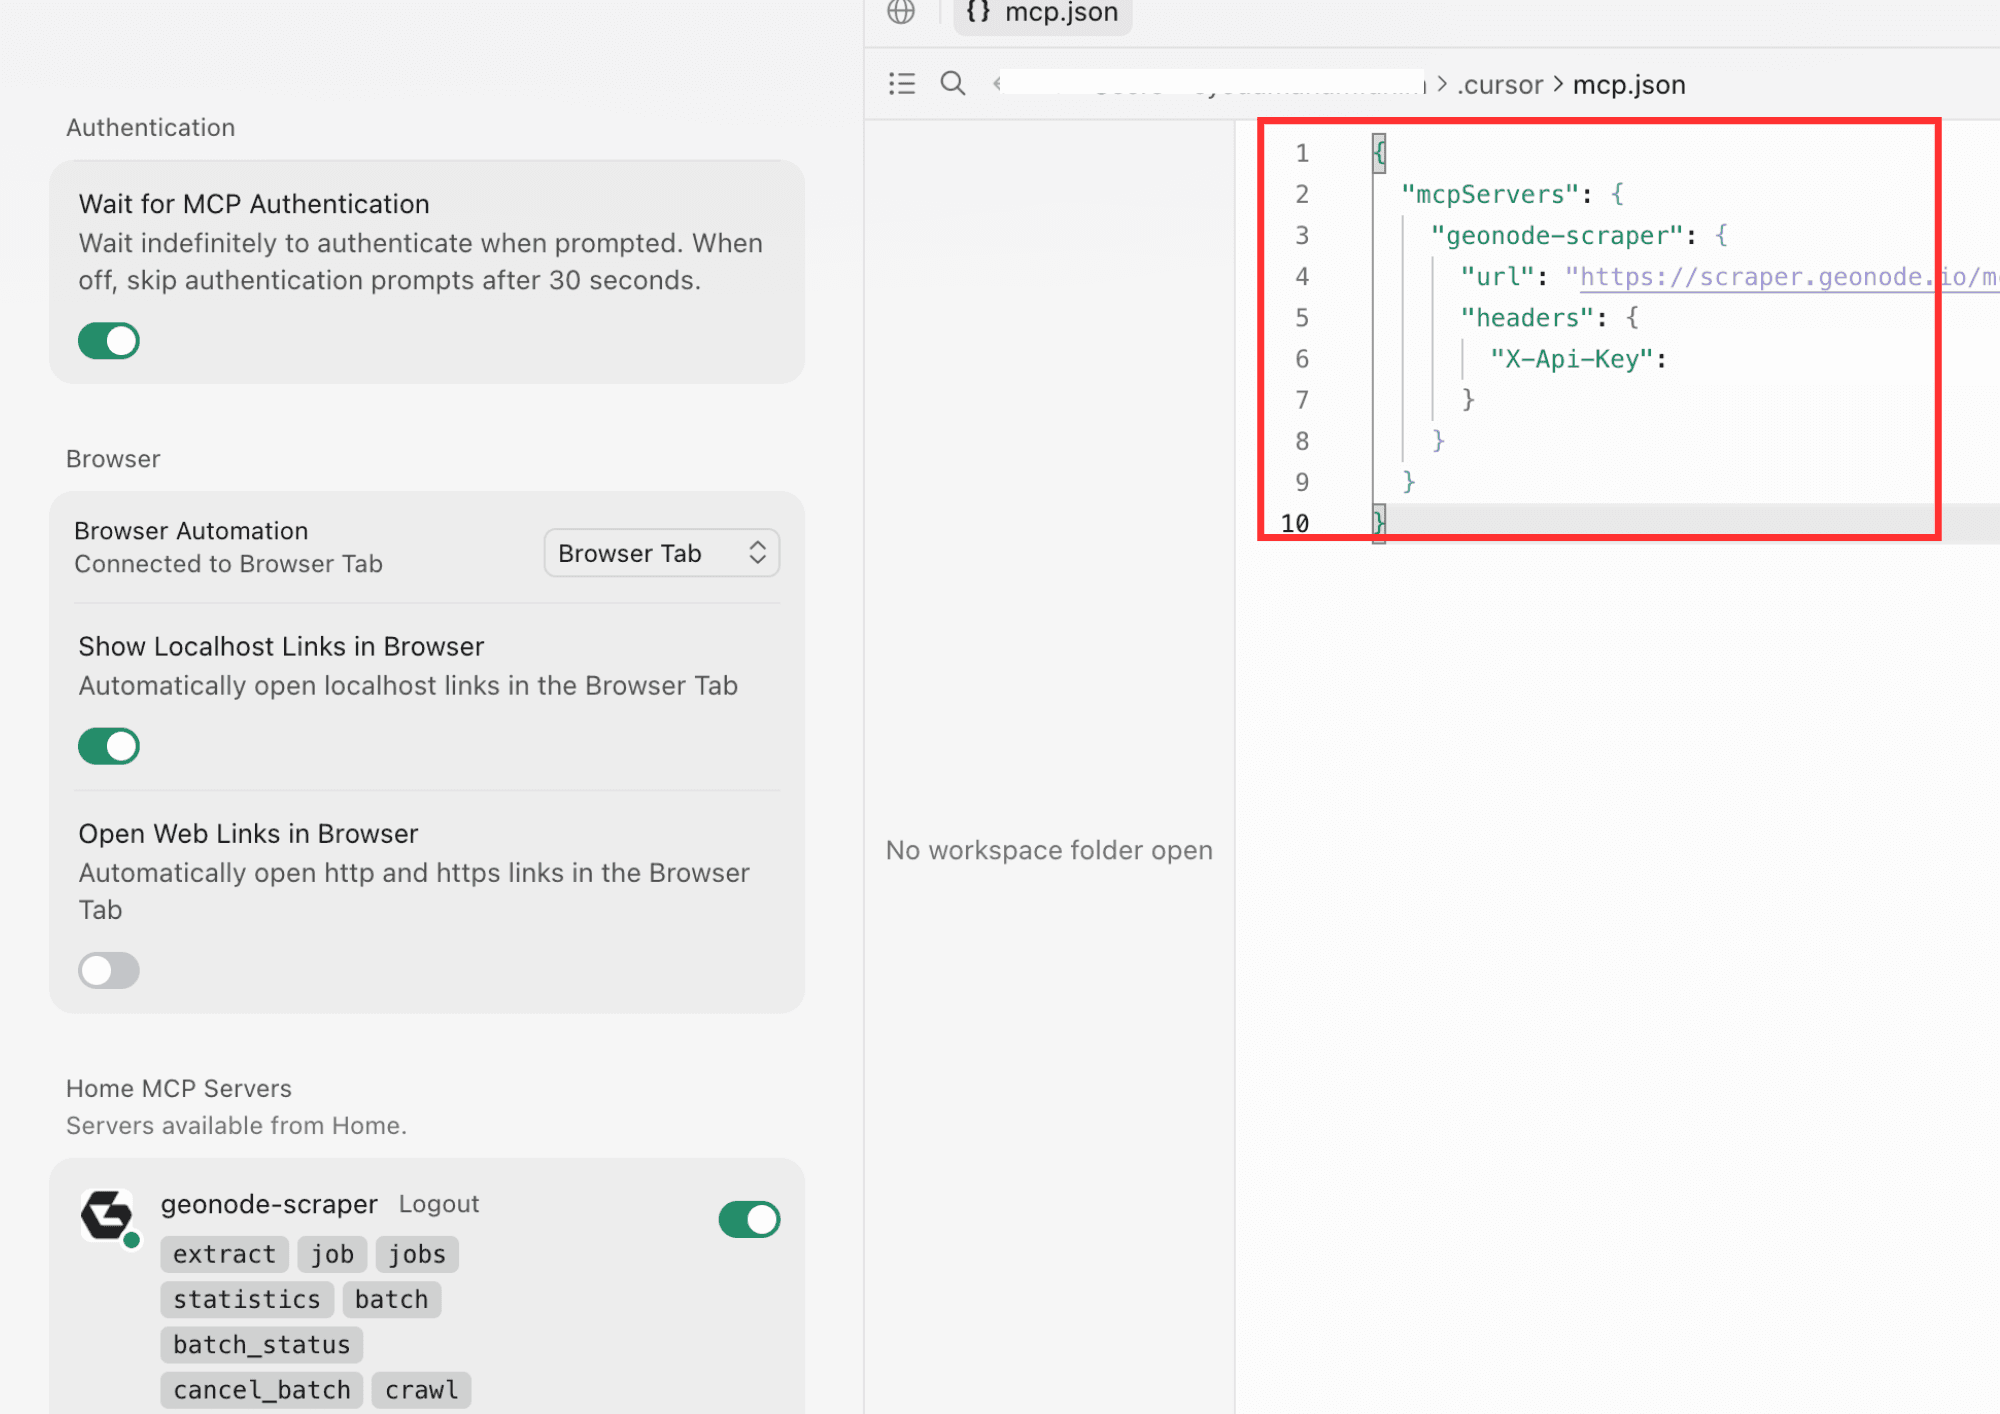Click .cursor folder in the breadcrumb
The image size is (2000, 1414).
(1500, 85)
